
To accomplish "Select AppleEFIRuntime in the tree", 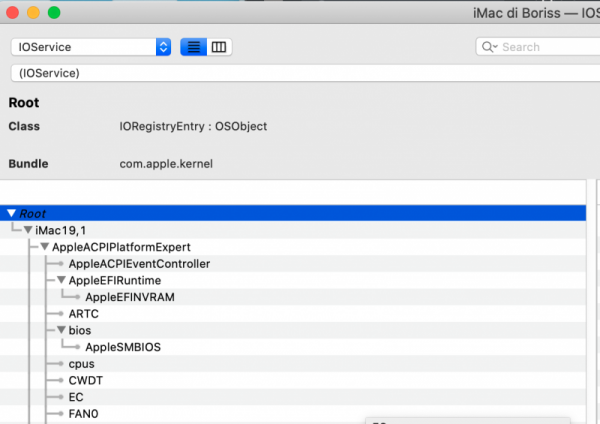I will pos(115,280).
